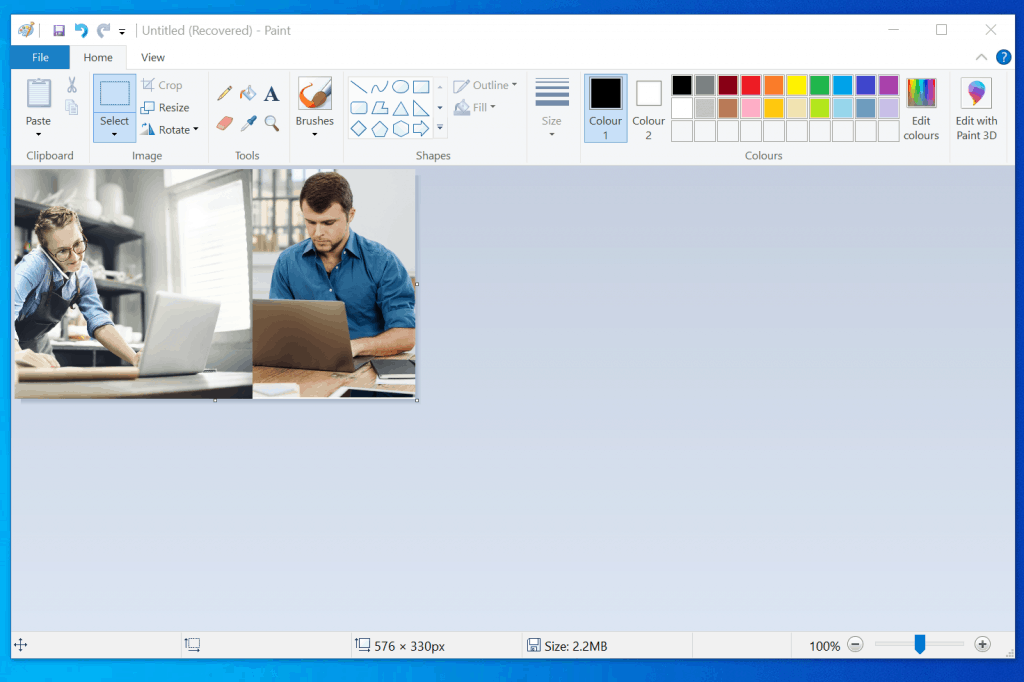The image size is (1024, 682).
Task: Click the man in blue shirt image
Action: pyautogui.click(x=334, y=284)
